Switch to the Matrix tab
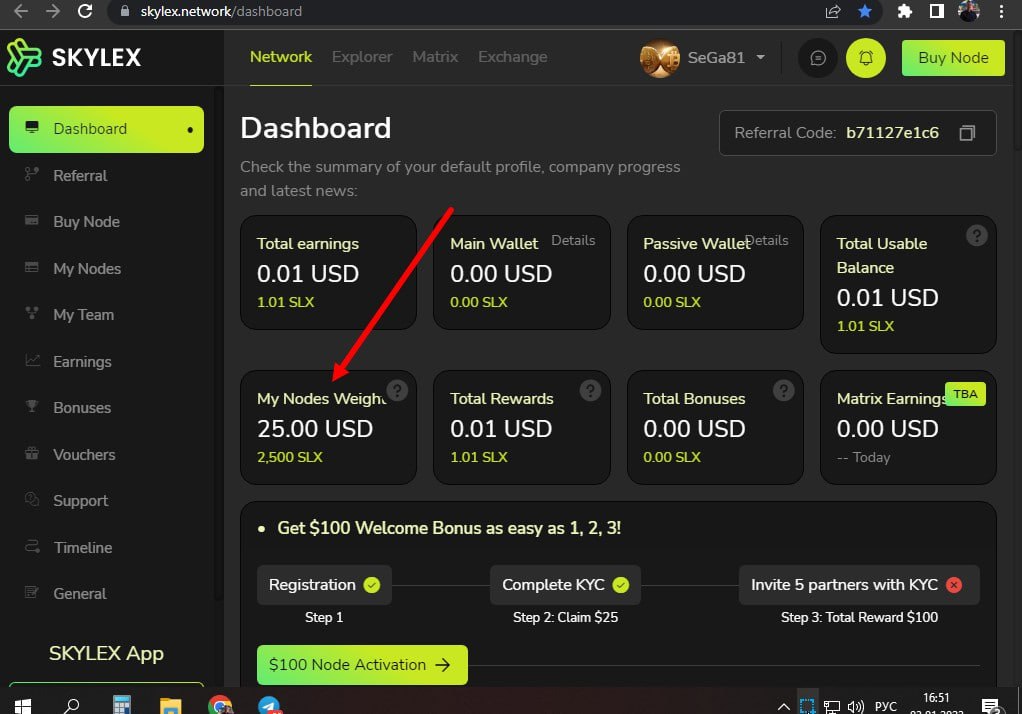 pyautogui.click(x=435, y=57)
